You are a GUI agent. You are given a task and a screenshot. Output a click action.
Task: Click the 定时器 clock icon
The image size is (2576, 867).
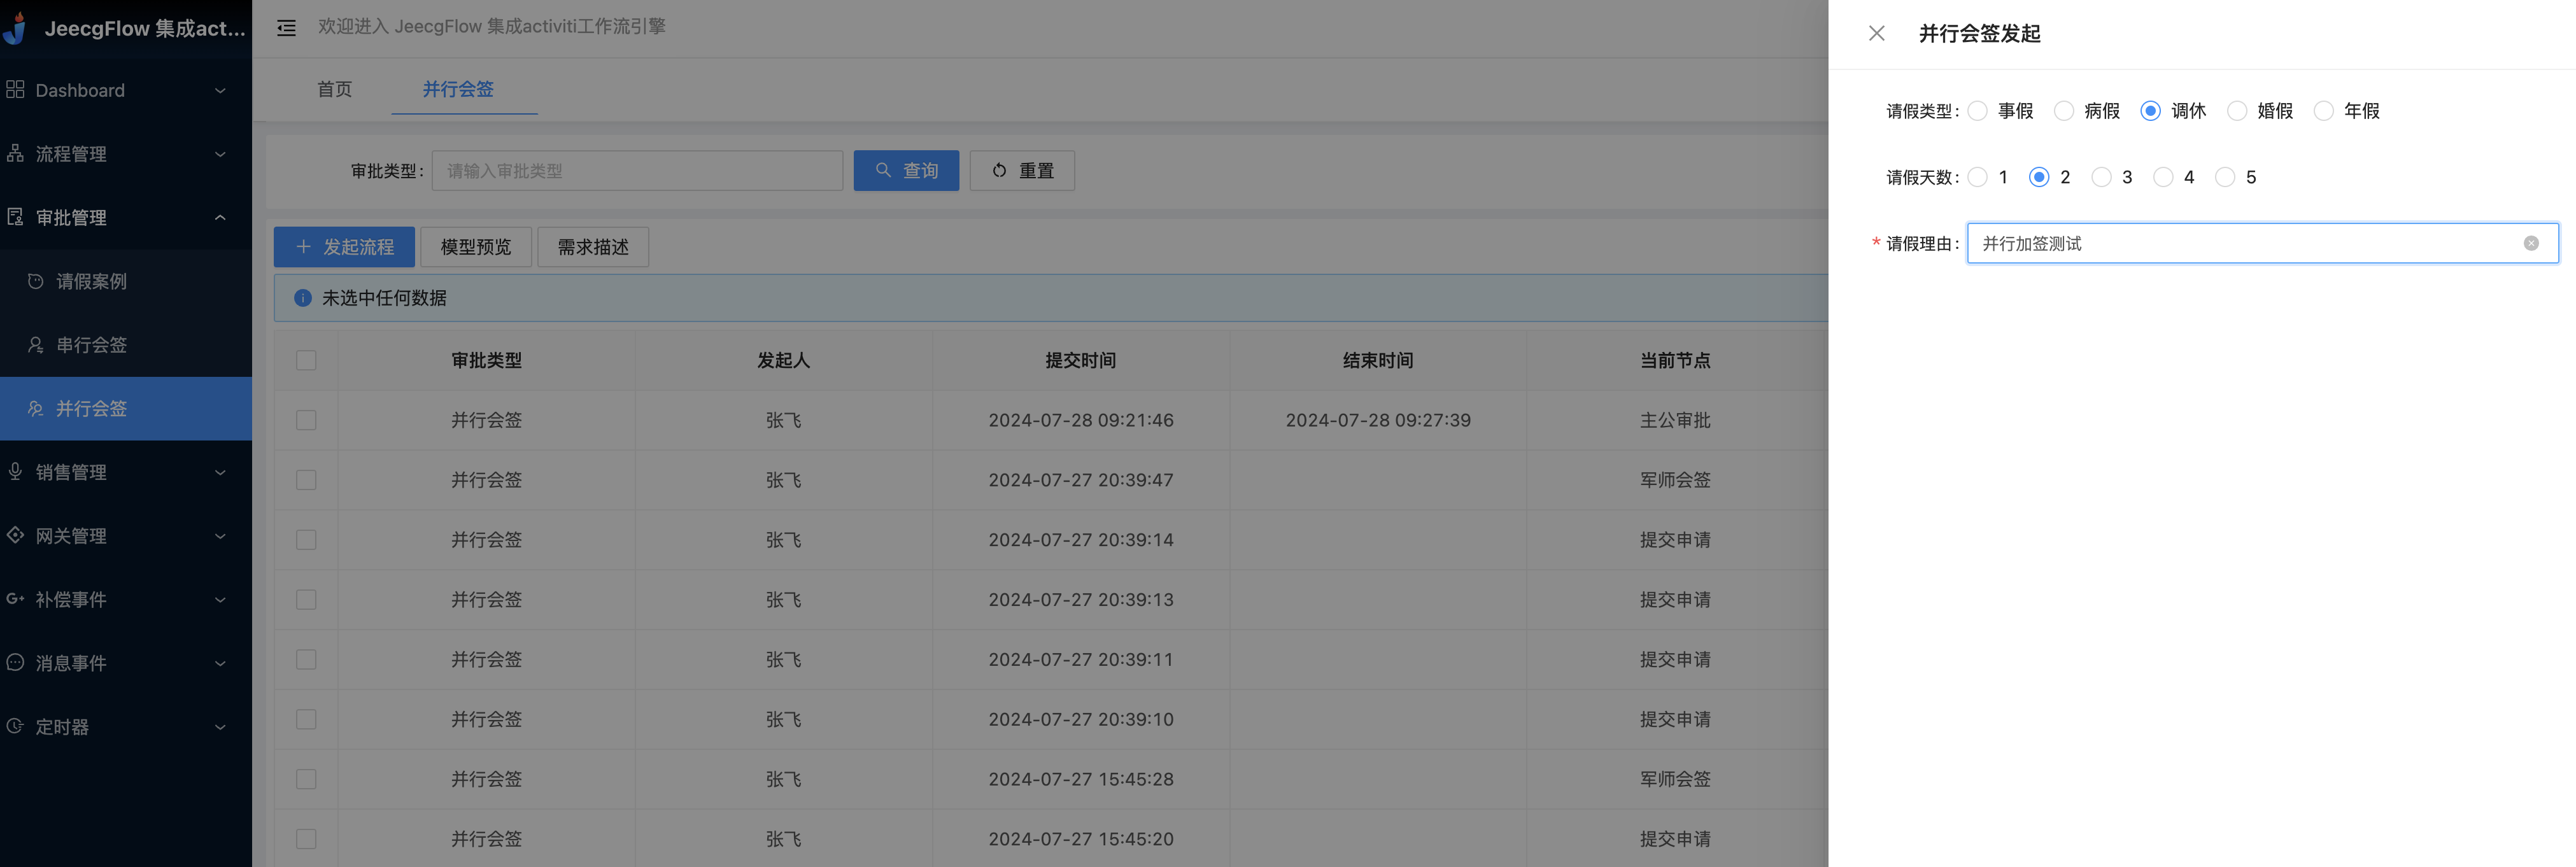point(15,726)
